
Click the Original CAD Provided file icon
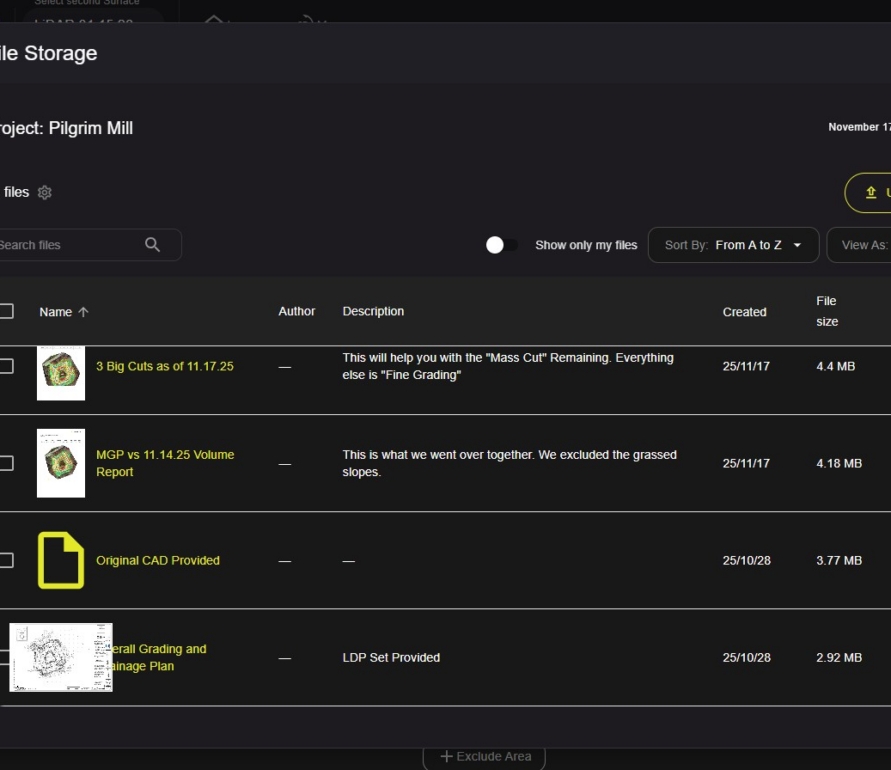(x=61, y=560)
